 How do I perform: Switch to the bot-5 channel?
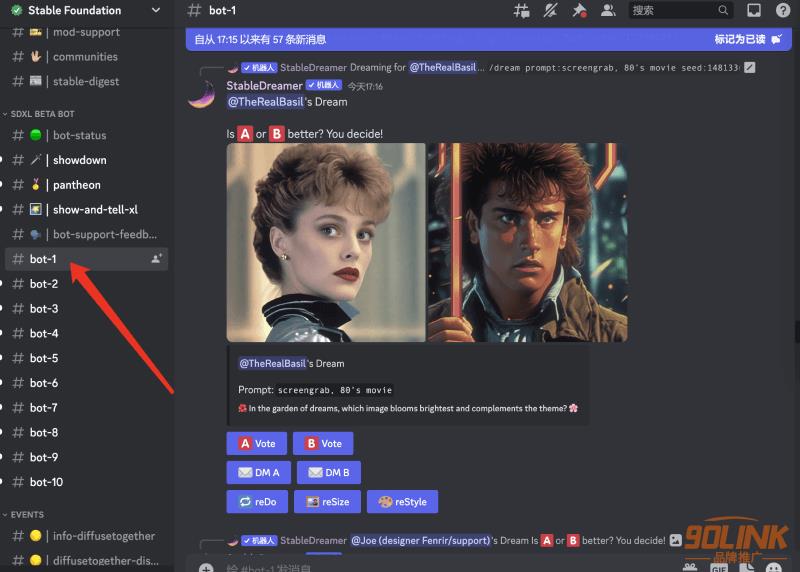[87, 358]
